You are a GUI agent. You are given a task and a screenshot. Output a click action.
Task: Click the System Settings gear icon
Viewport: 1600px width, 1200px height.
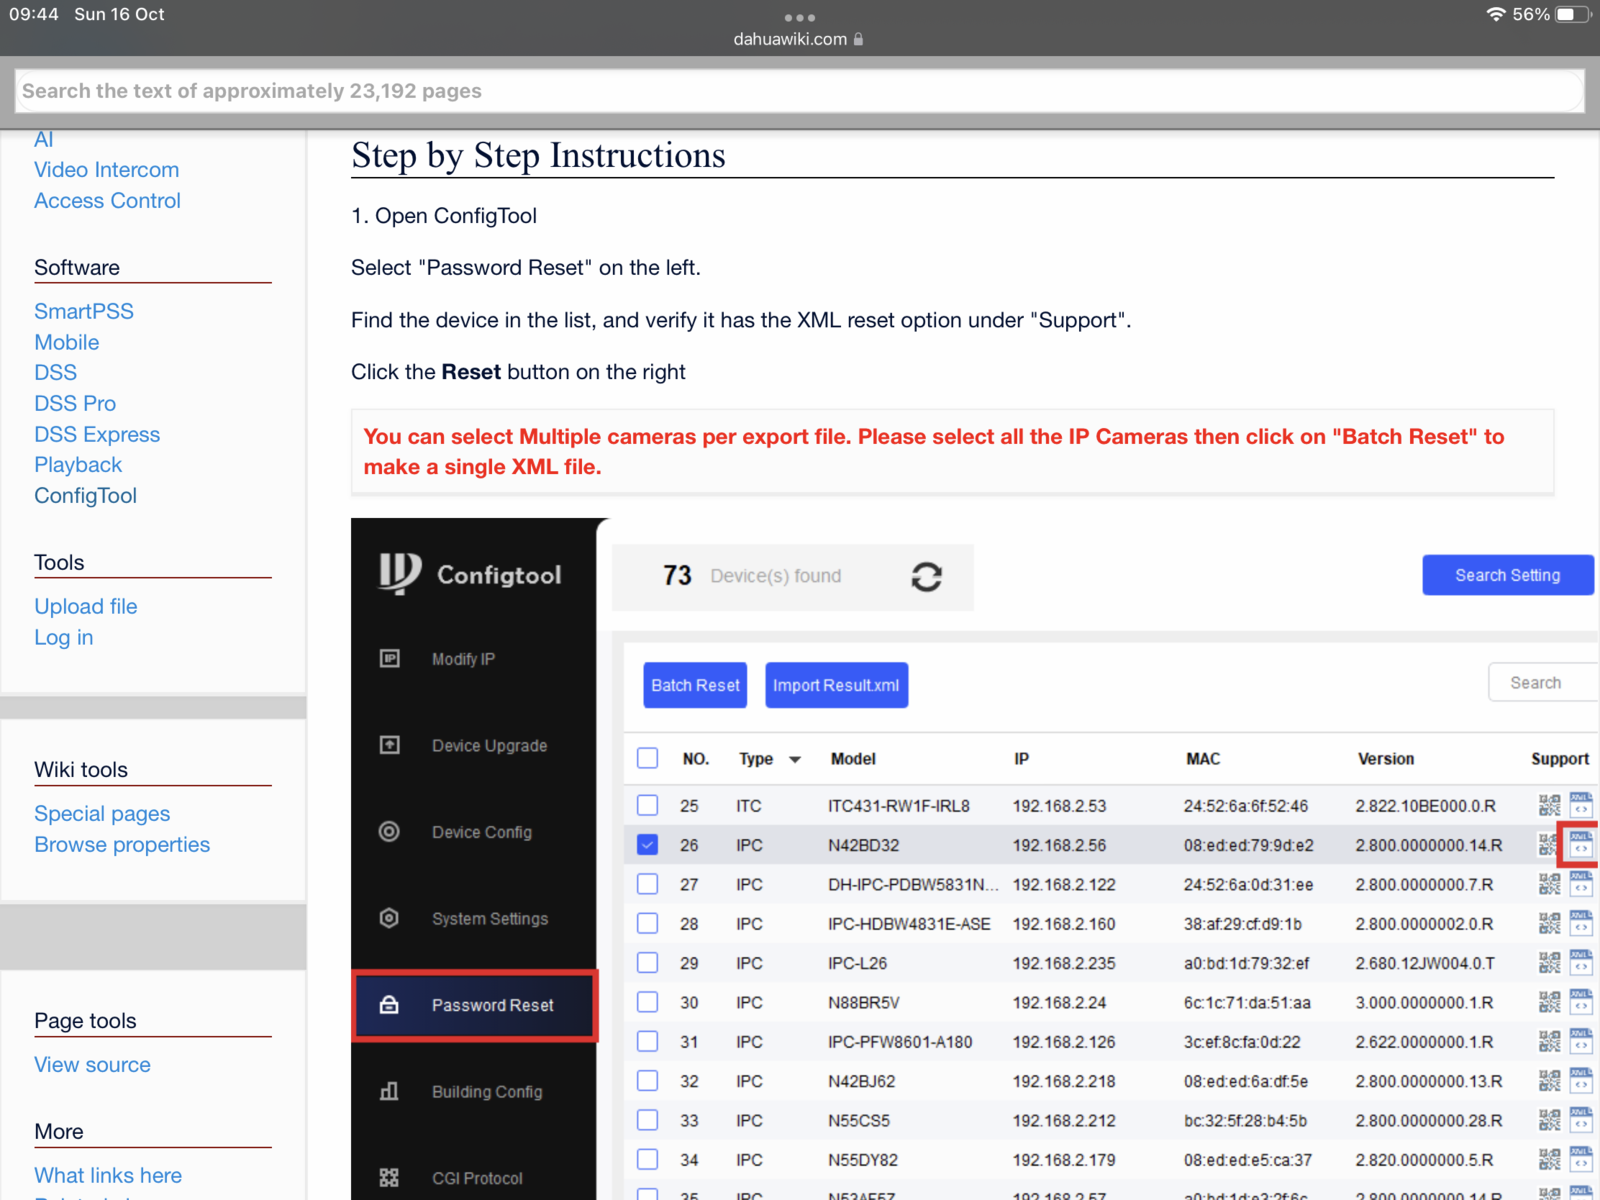390,918
